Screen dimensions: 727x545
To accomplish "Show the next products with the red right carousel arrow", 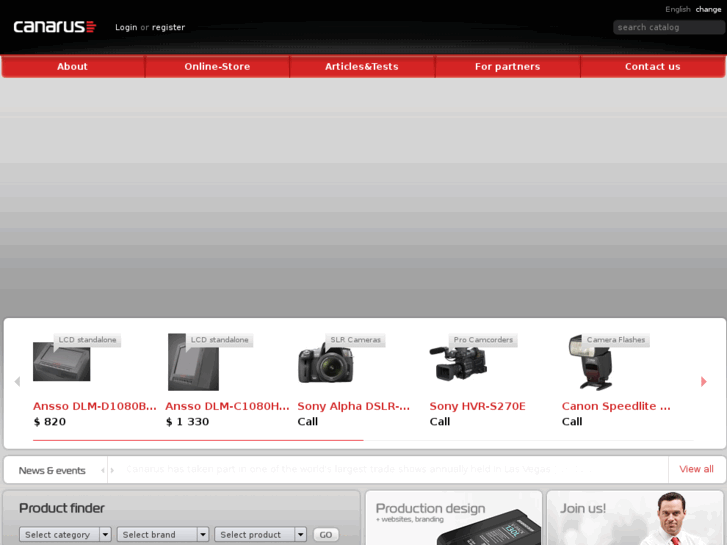I will click(x=703, y=381).
